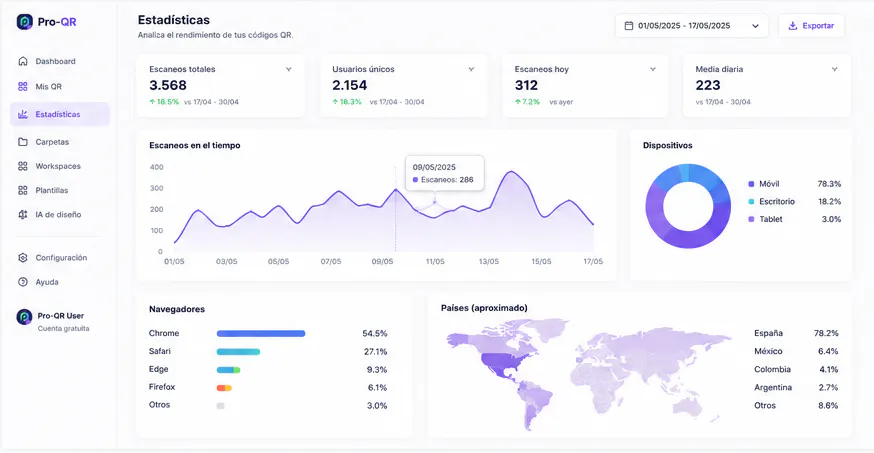Click the 13/05 axis date label

point(489,261)
